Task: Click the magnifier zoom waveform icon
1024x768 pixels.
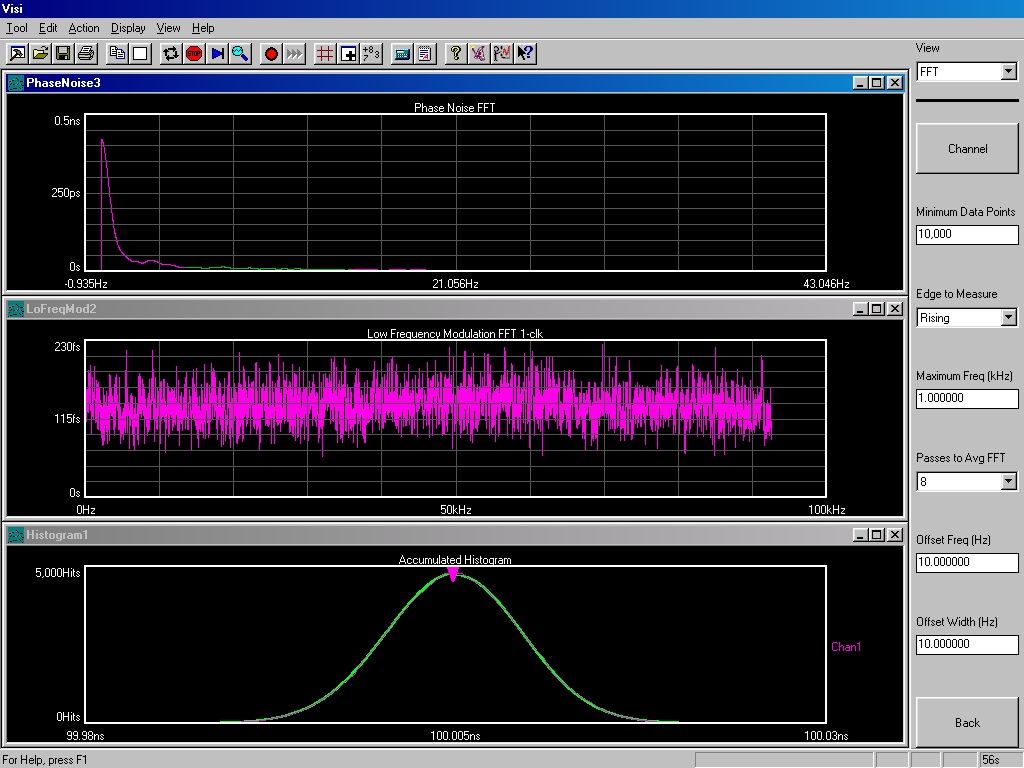Action: click(240, 54)
